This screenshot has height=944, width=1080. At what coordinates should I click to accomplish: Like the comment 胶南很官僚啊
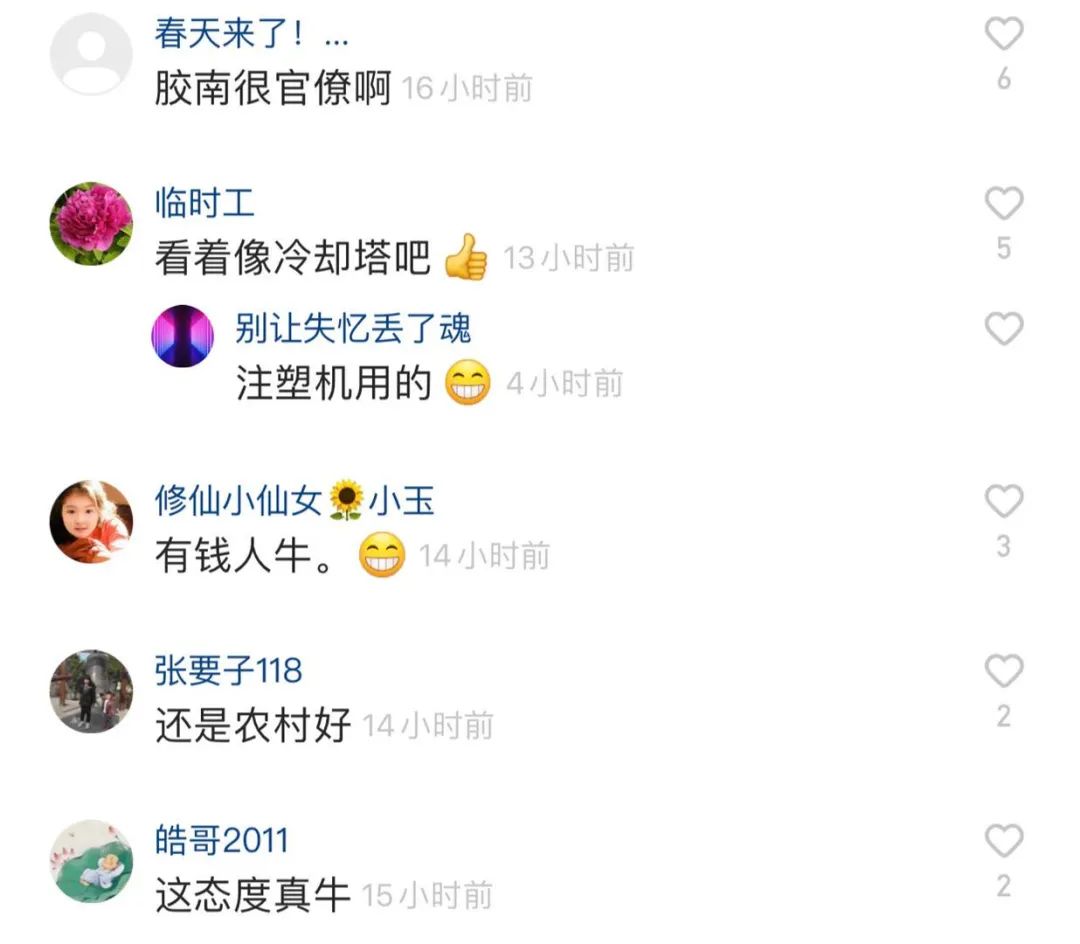[x=1004, y=34]
